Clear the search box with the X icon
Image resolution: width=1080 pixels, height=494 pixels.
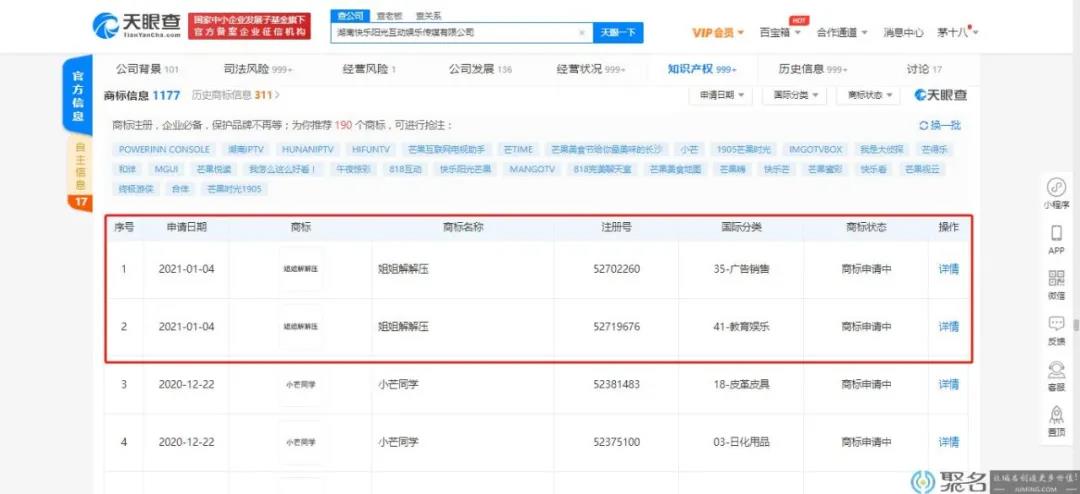(582, 33)
